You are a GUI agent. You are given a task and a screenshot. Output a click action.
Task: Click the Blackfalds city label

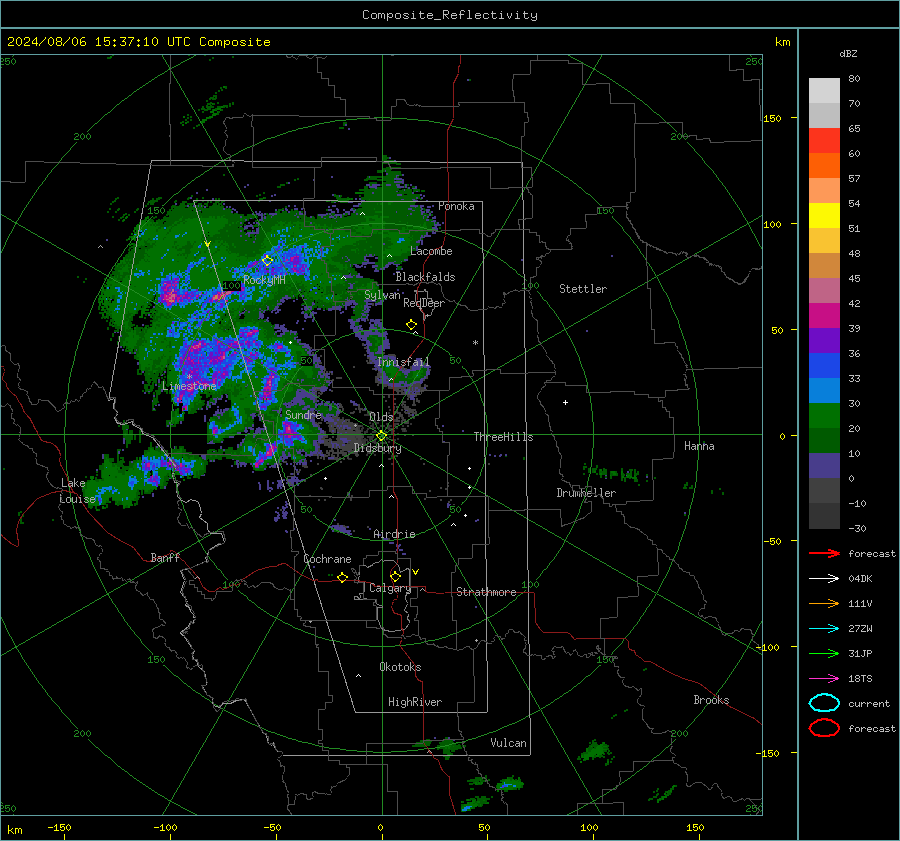425,277
